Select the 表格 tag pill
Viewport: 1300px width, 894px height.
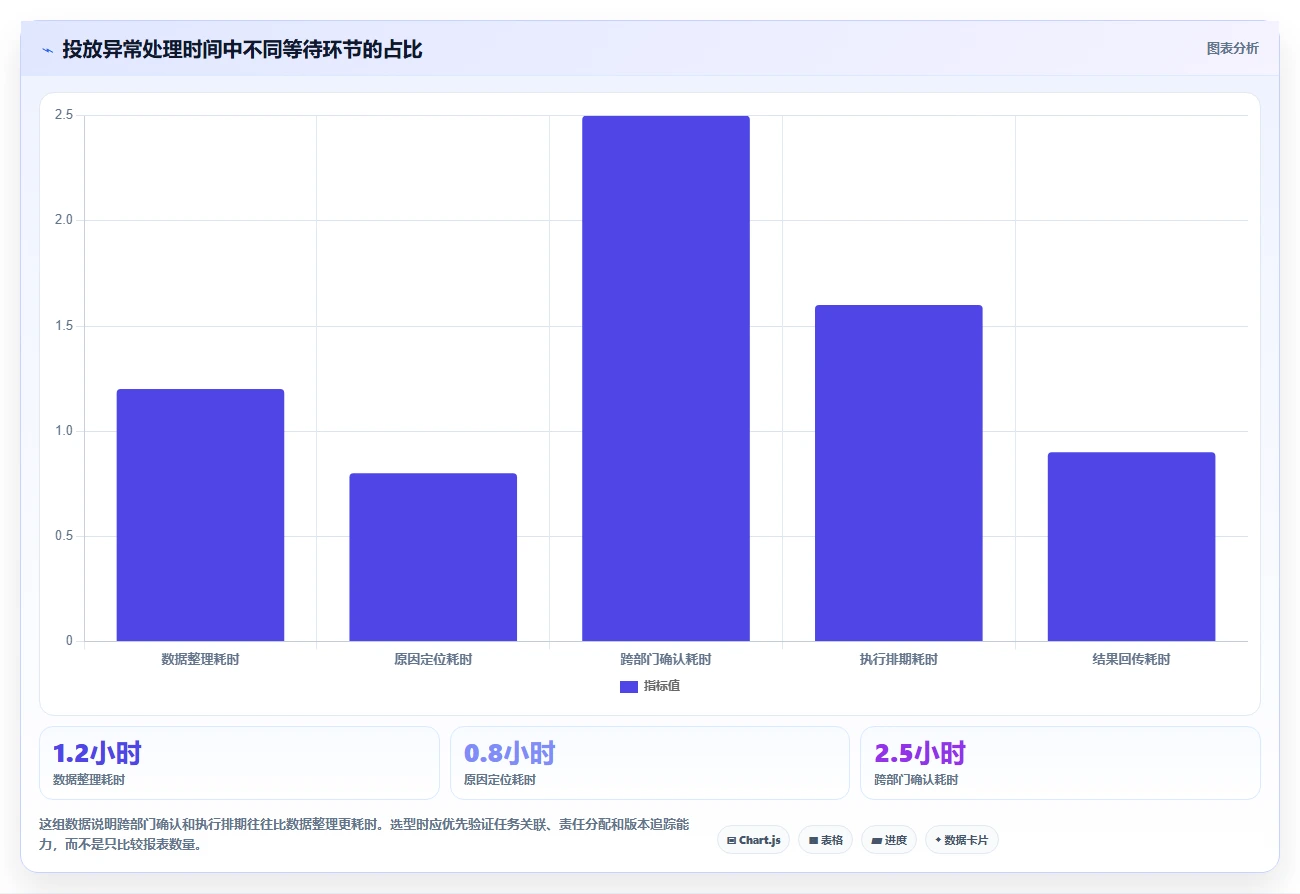coord(826,840)
